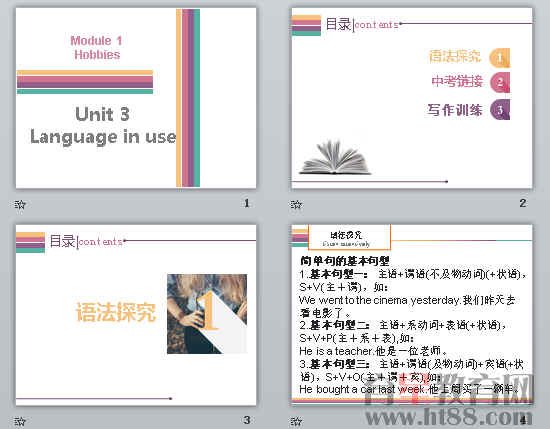Click slide number 1 label
The image size is (550, 429).
247,203
